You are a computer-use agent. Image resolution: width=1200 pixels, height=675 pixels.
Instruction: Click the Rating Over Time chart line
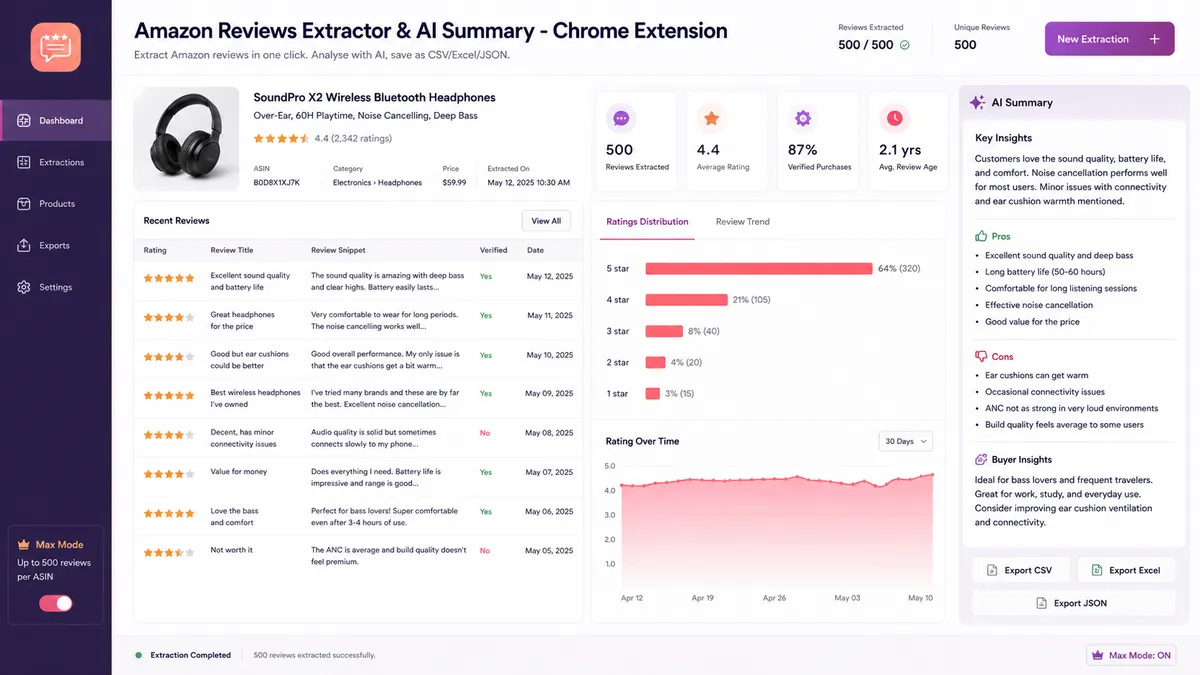(x=777, y=482)
